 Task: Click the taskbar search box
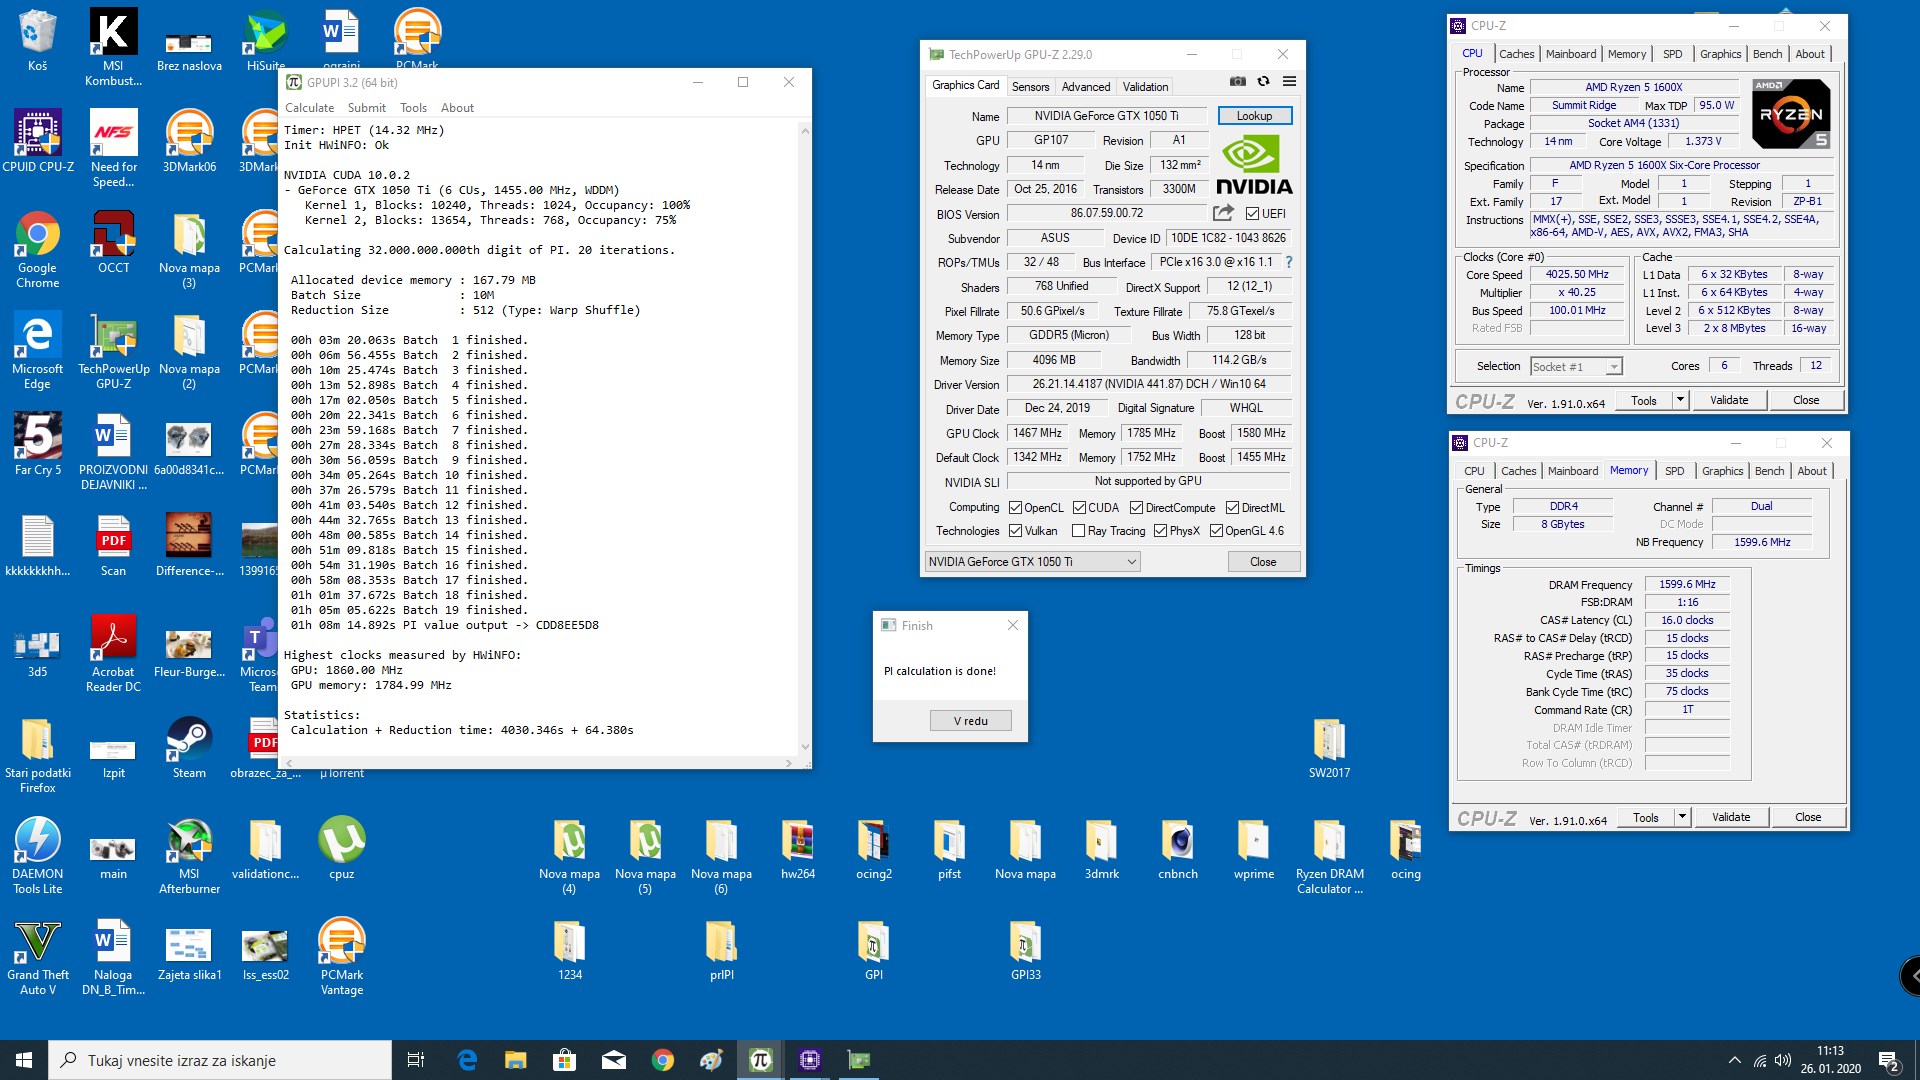point(220,1060)
